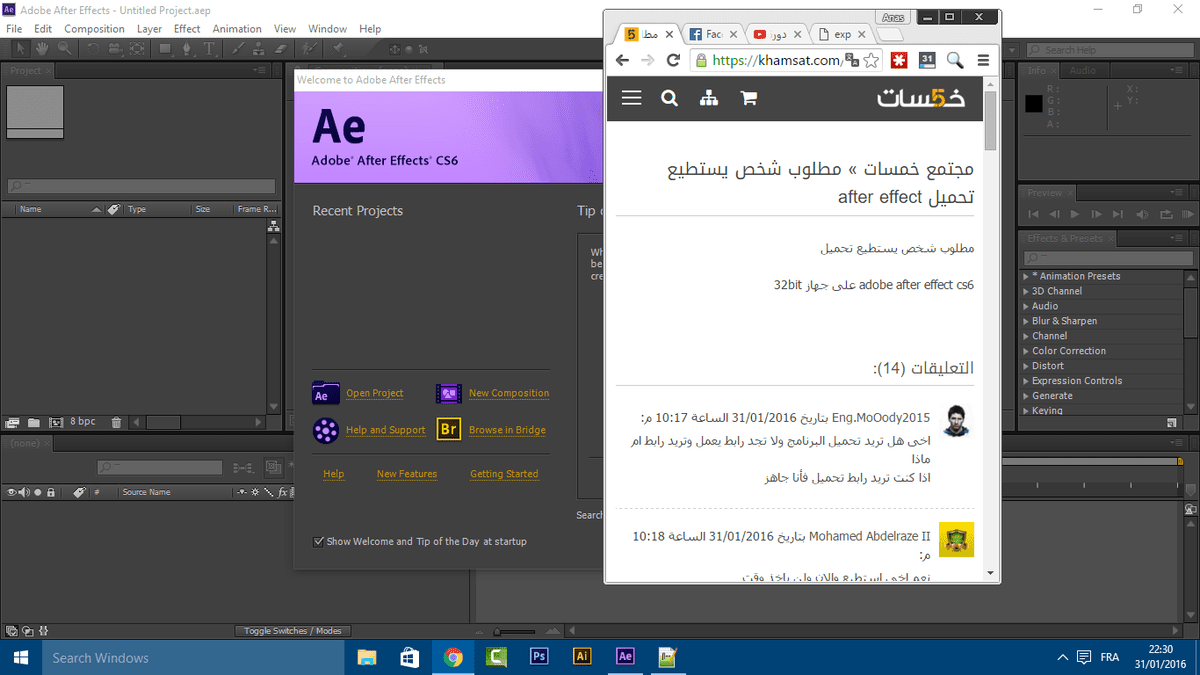Reload the Khamsat page
The height and width of the screenshot is (675, 1200).
click(673, 61)
